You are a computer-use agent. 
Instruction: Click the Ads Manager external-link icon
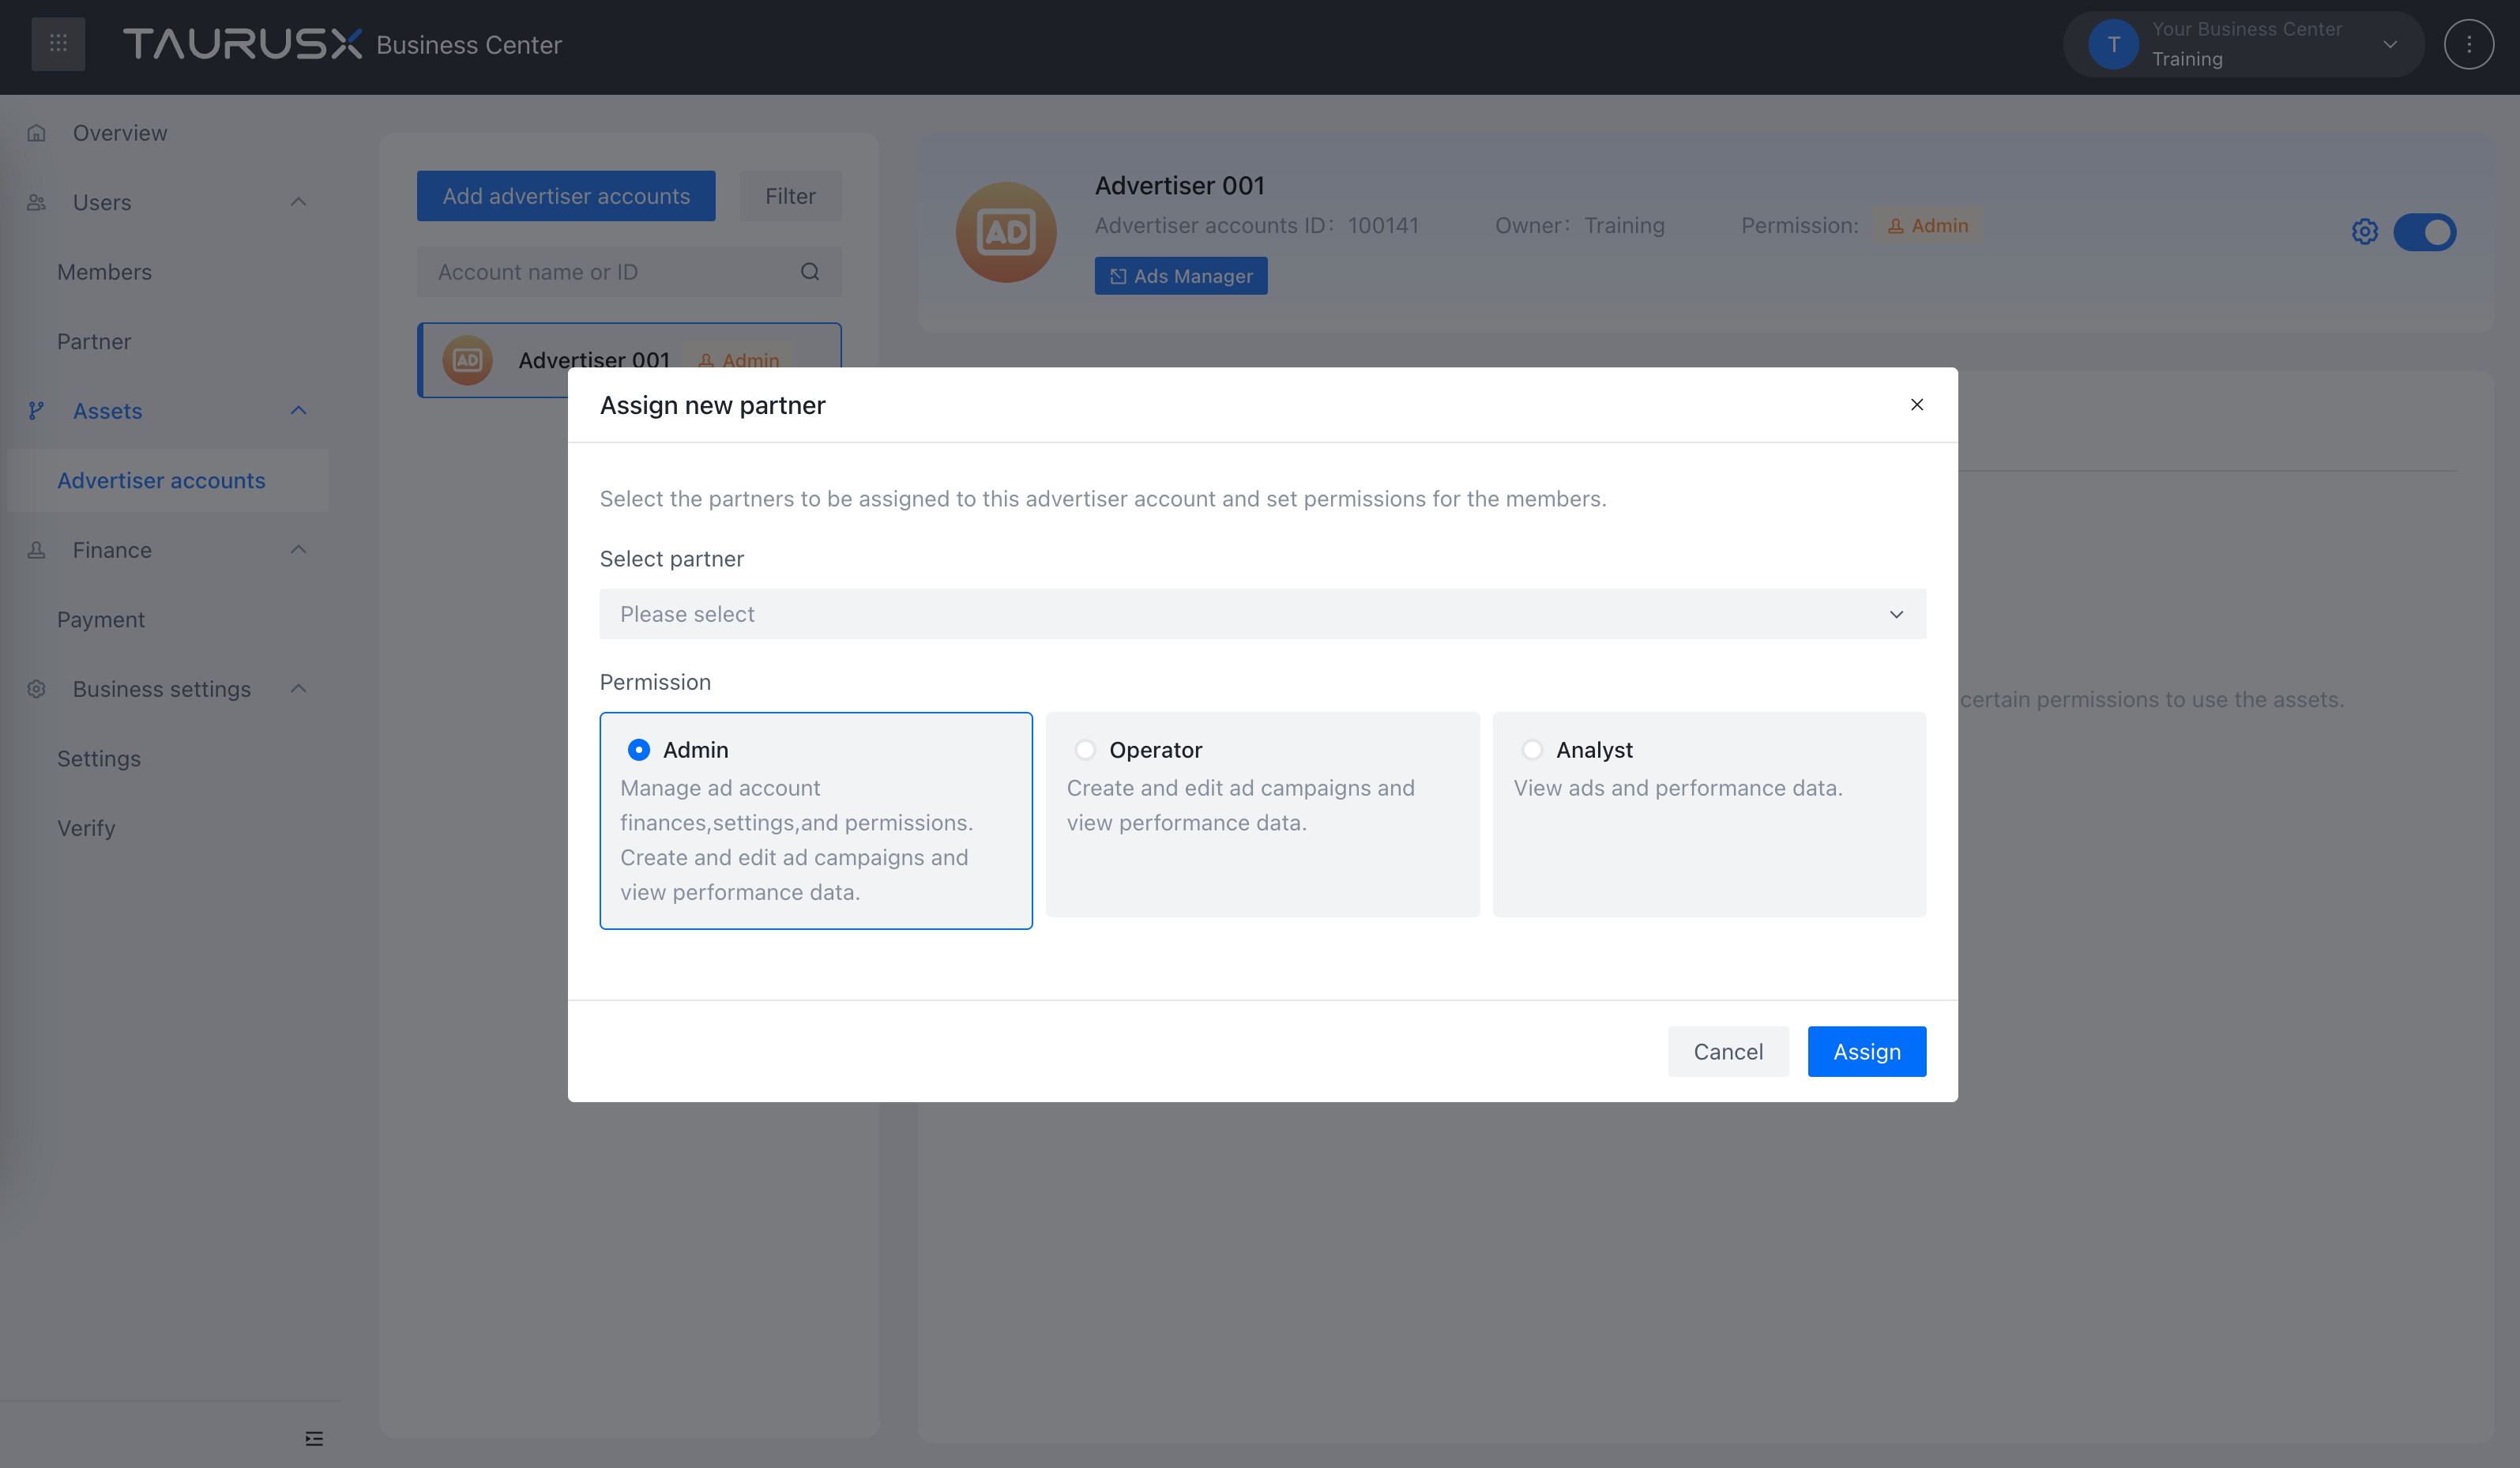1118,276
